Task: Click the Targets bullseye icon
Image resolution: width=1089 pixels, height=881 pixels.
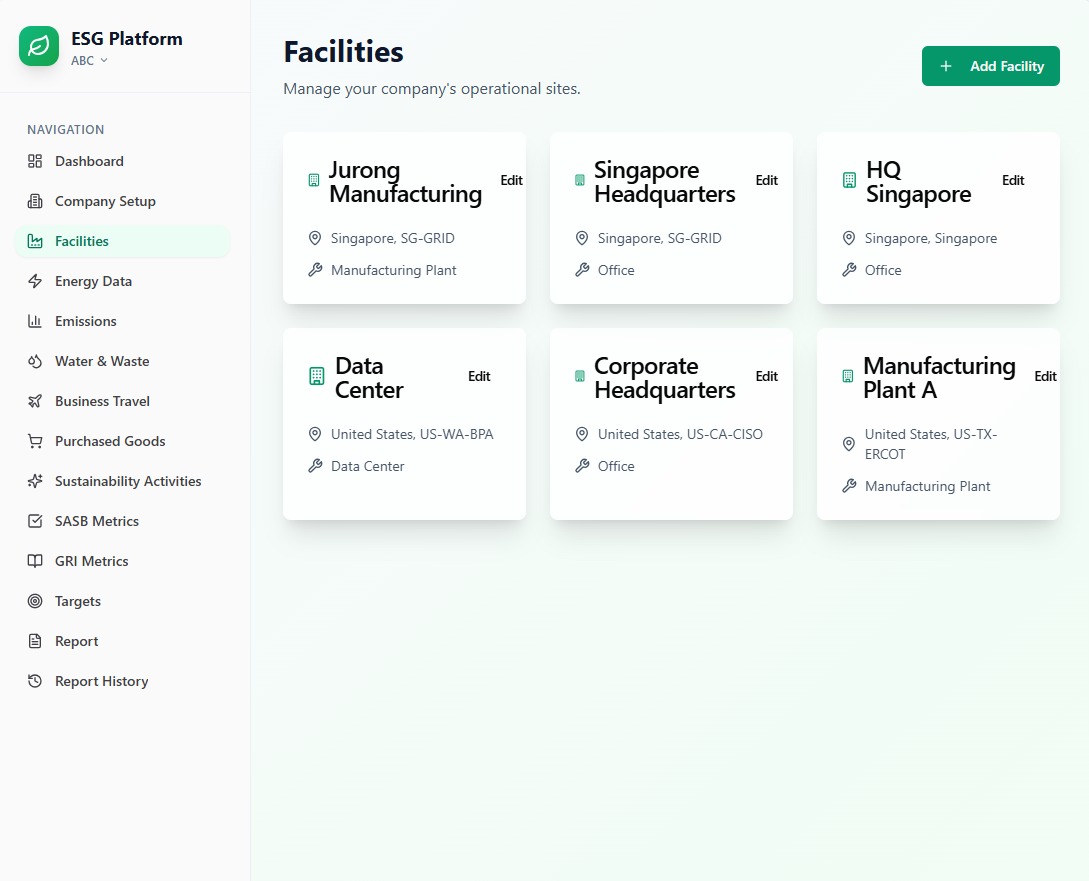Action: [x=35, y=601]
